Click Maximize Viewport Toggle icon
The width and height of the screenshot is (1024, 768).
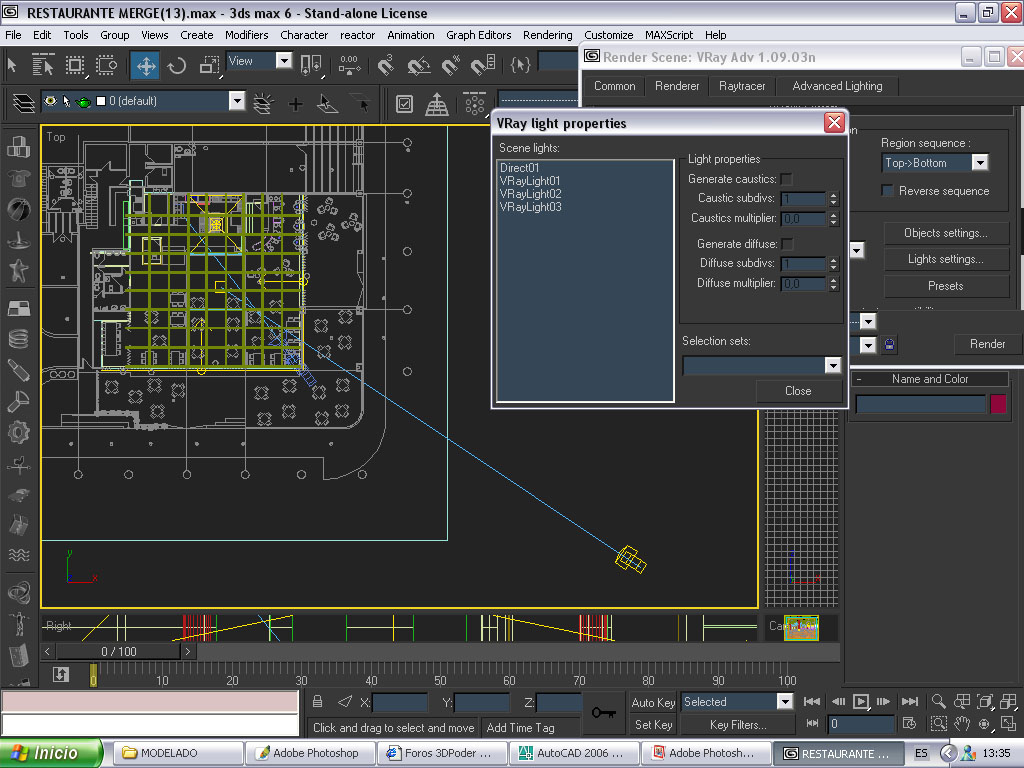pos(1008,724)
